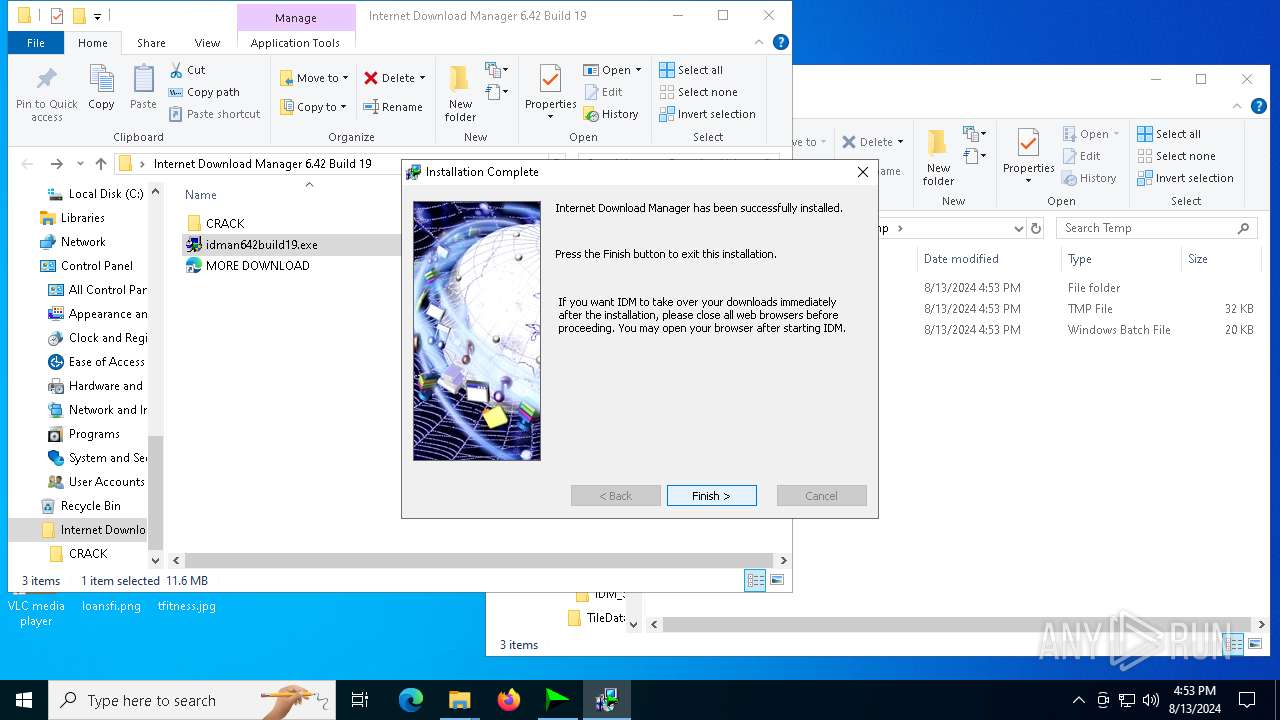Viewport: 1280px width, 720px height.
Task: Open the Application Tools tab
Action: 295,43
